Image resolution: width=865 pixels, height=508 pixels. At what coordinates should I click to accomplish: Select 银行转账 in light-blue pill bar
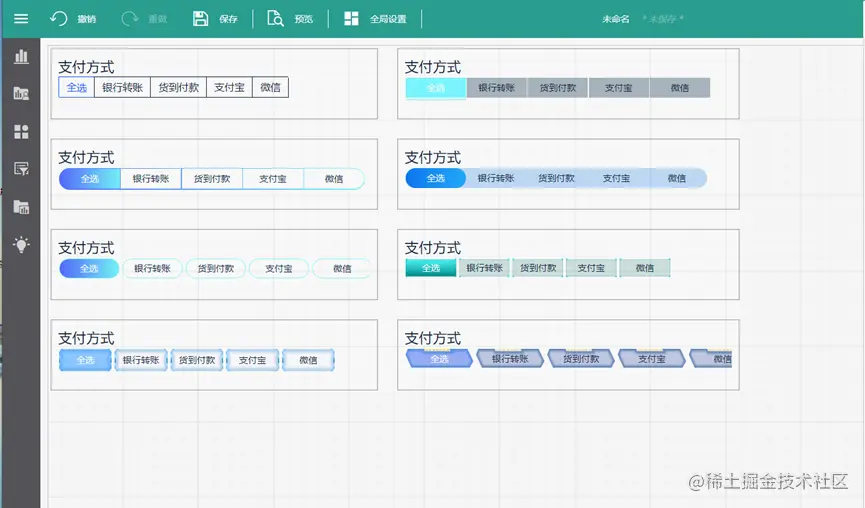(x=496, y=178)
